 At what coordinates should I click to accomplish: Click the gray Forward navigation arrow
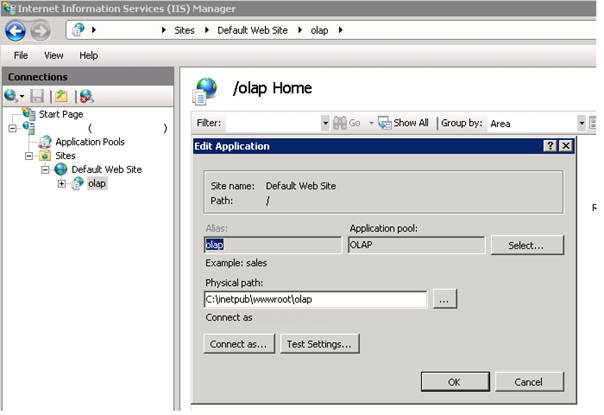pos(40,31)
